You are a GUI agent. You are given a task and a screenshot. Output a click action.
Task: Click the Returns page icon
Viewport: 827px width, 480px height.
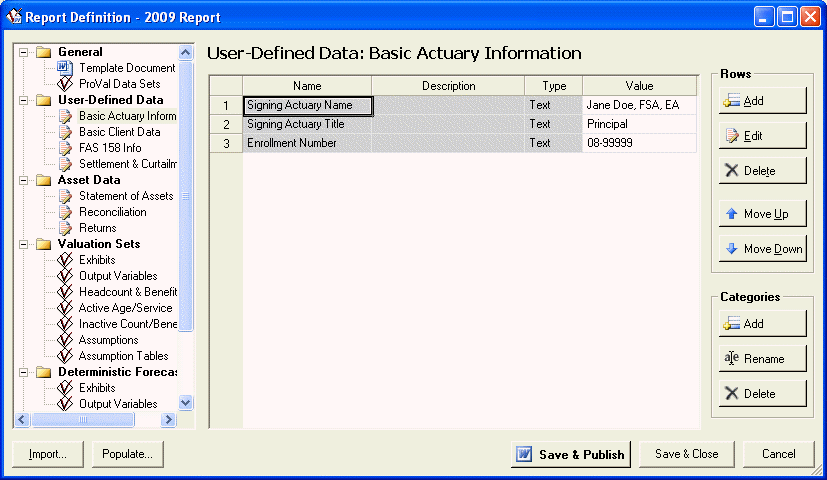(65, 228)
